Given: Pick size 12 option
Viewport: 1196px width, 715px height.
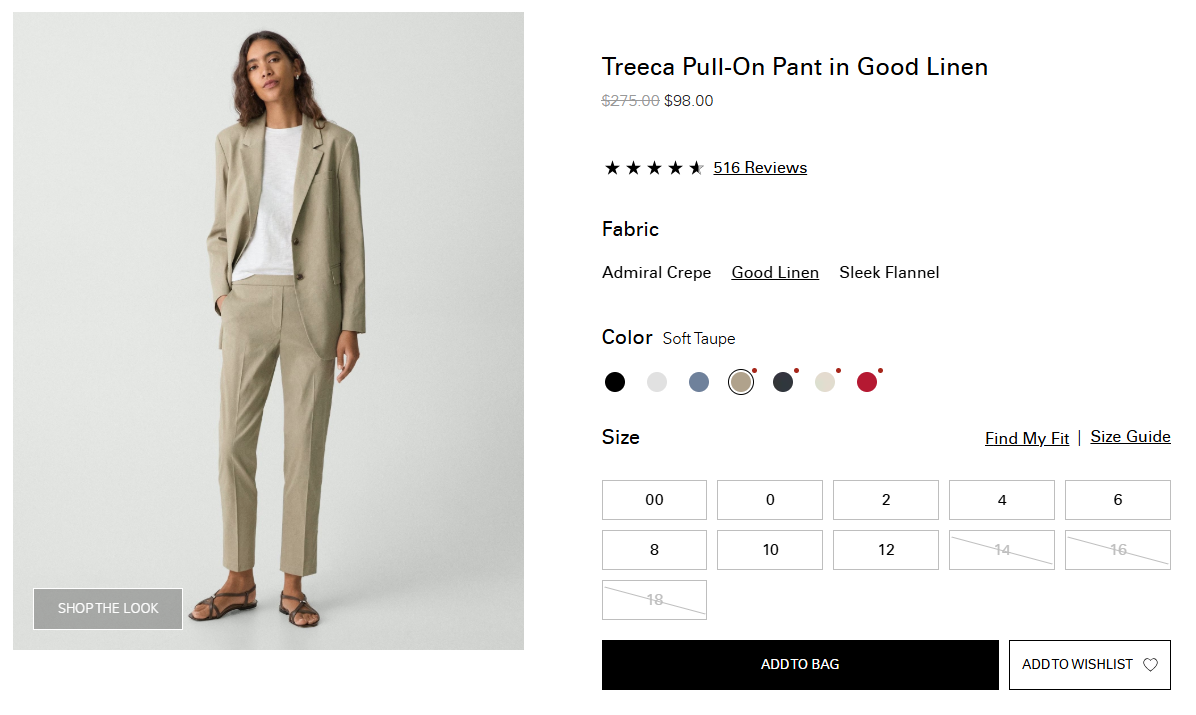Looking at the screenshot, I should pyautogui.click(x=886, y=550).
